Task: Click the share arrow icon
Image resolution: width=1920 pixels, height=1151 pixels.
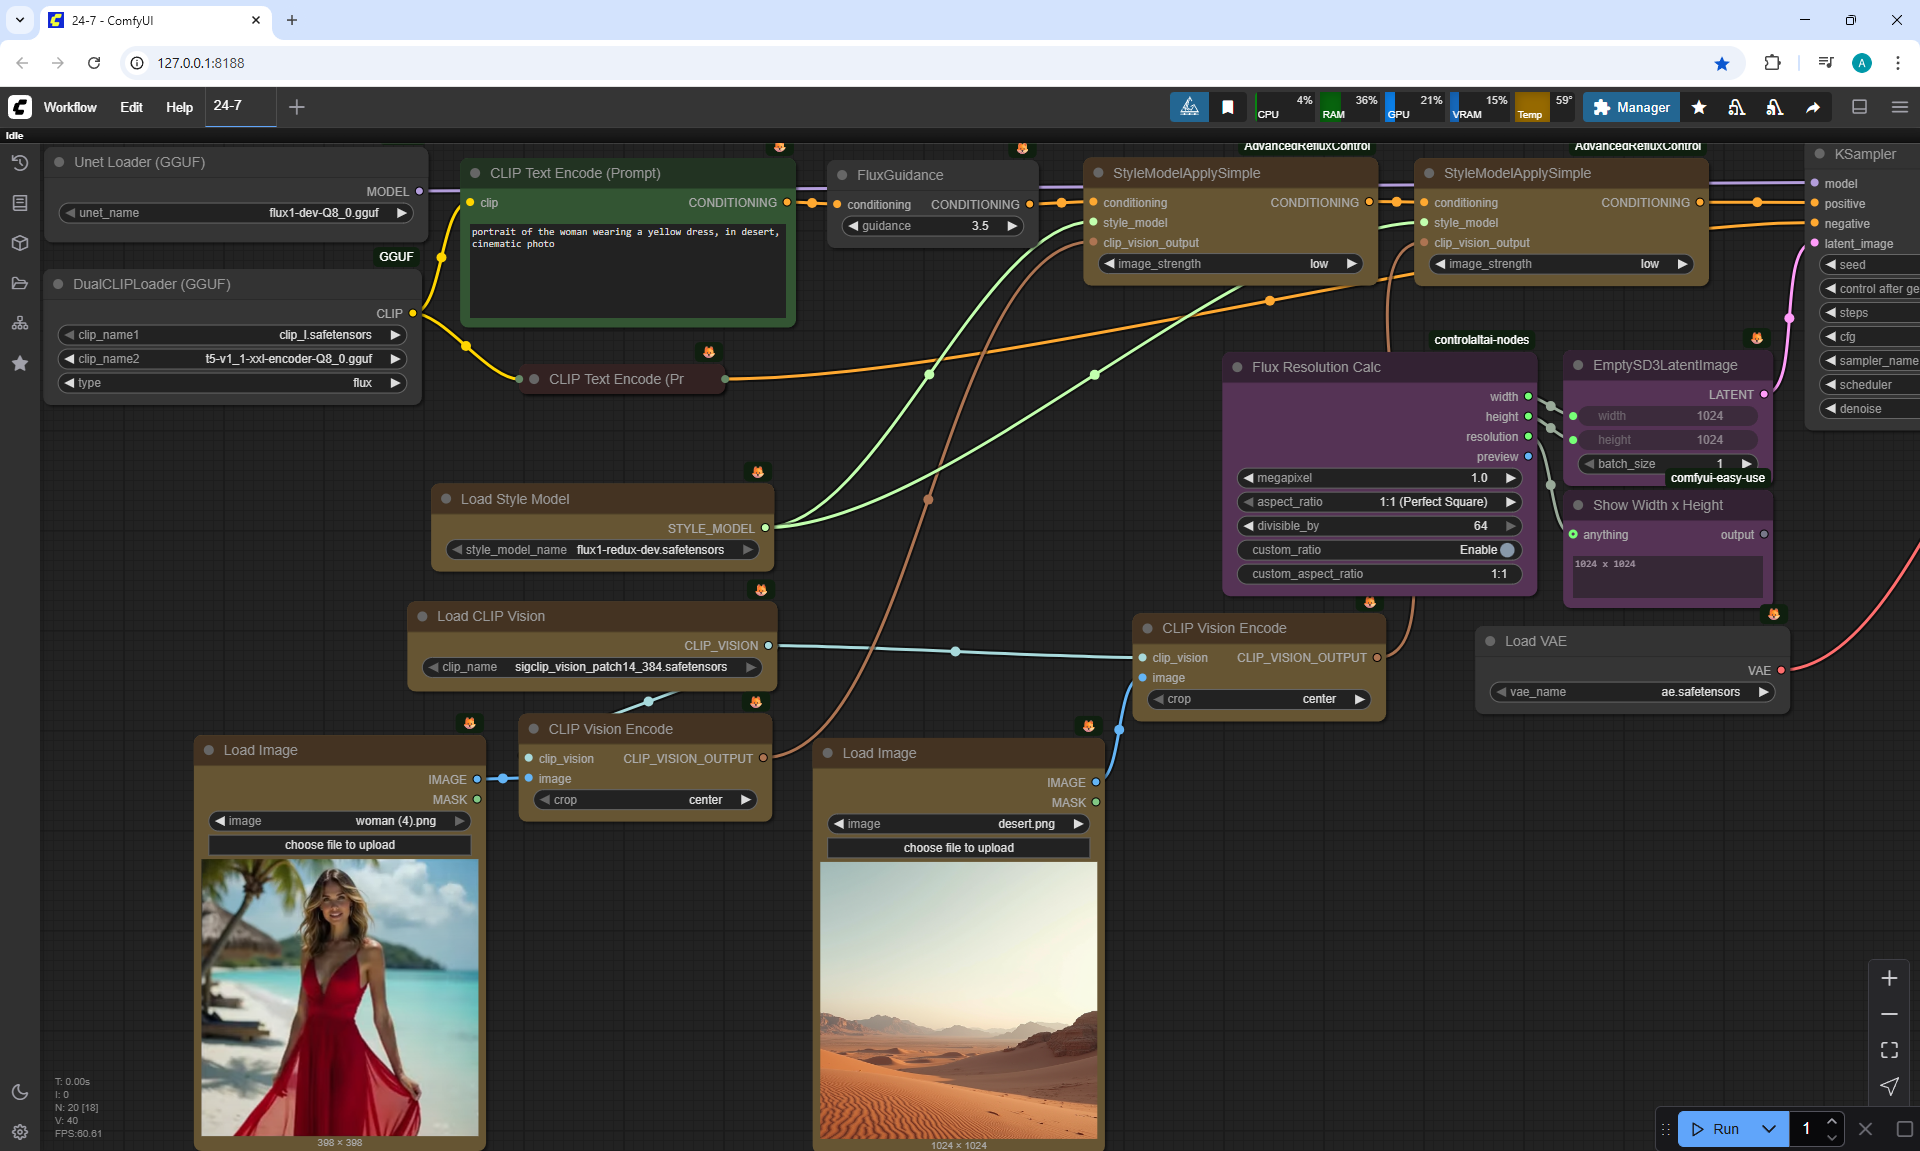Action: (x=1813, y=107)
